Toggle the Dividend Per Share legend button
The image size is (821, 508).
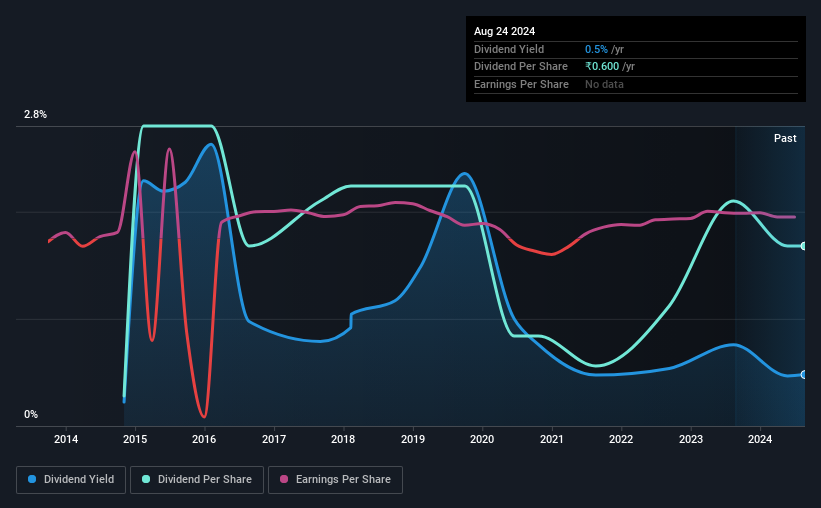[197, 480]
